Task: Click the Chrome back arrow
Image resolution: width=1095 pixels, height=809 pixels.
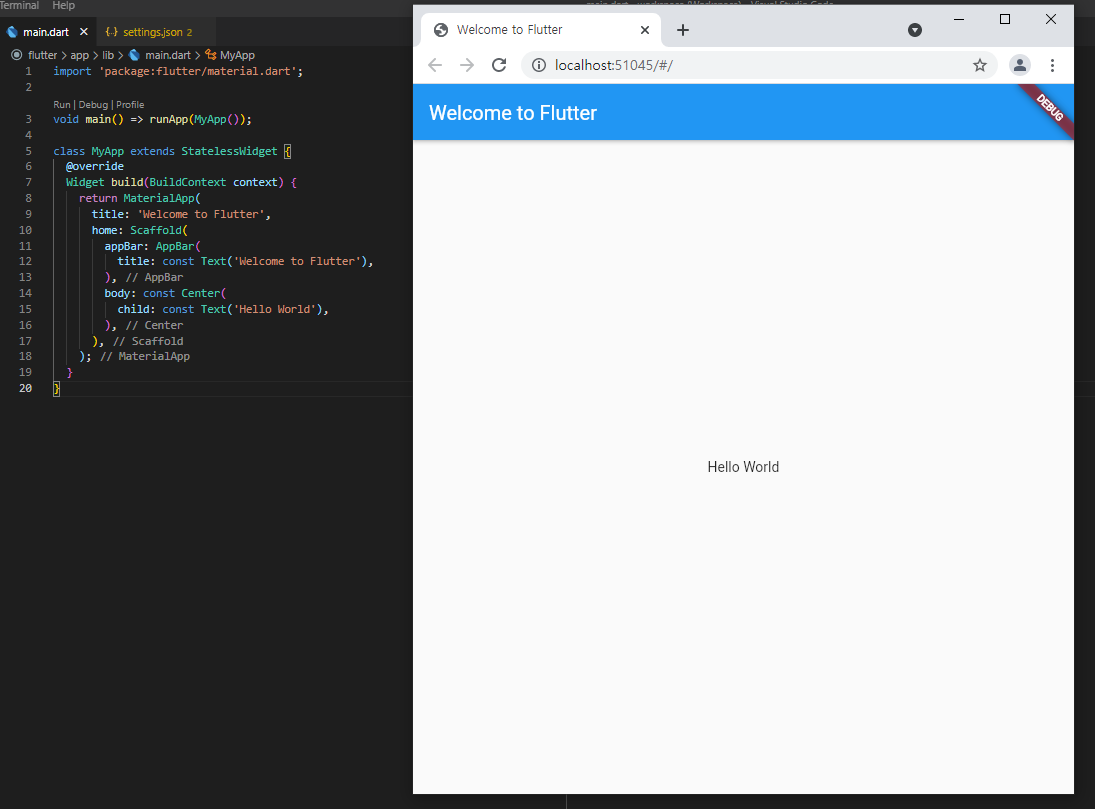Action: (435, 65)
